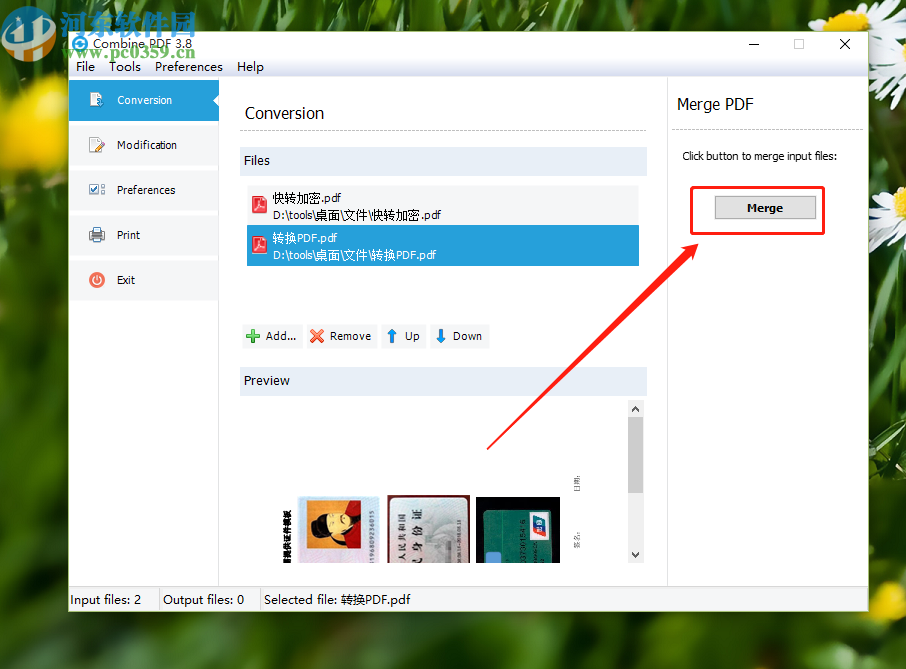Image resolution: width=906 pixels, height=669 pixels.
Task: Click the Exit power icon
Action: pos(95,280)
